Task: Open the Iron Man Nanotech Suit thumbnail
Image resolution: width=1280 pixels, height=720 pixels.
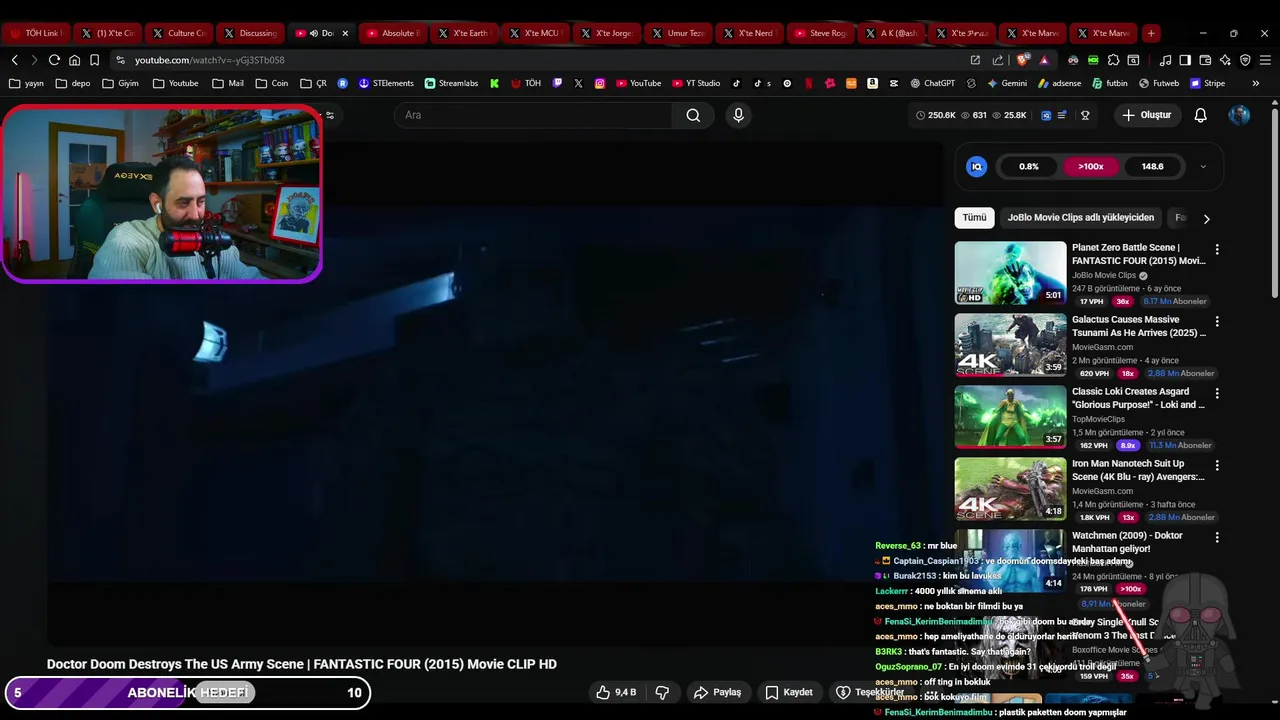Action: [1010, 488]
